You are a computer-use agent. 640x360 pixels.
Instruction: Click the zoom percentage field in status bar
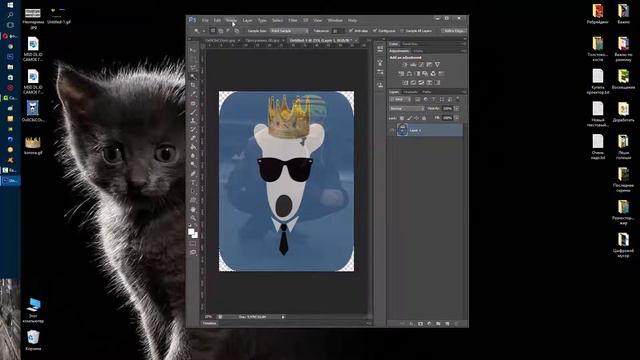pos(209,317)
